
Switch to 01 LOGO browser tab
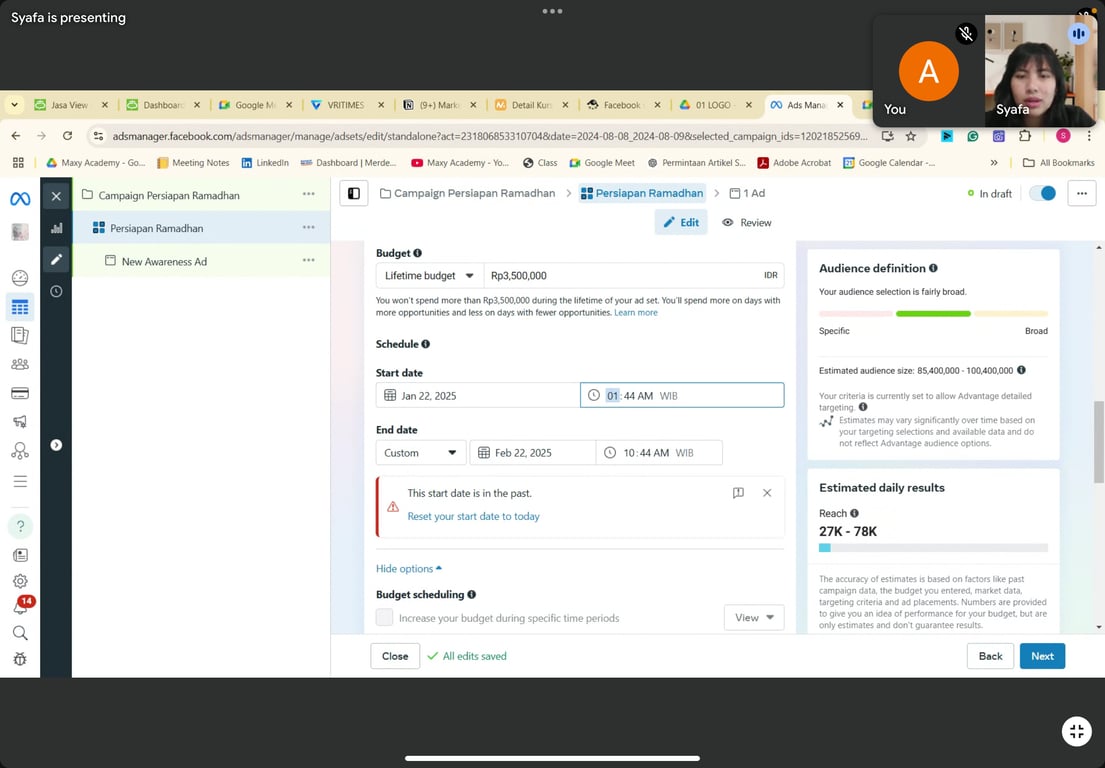(715, 105)
